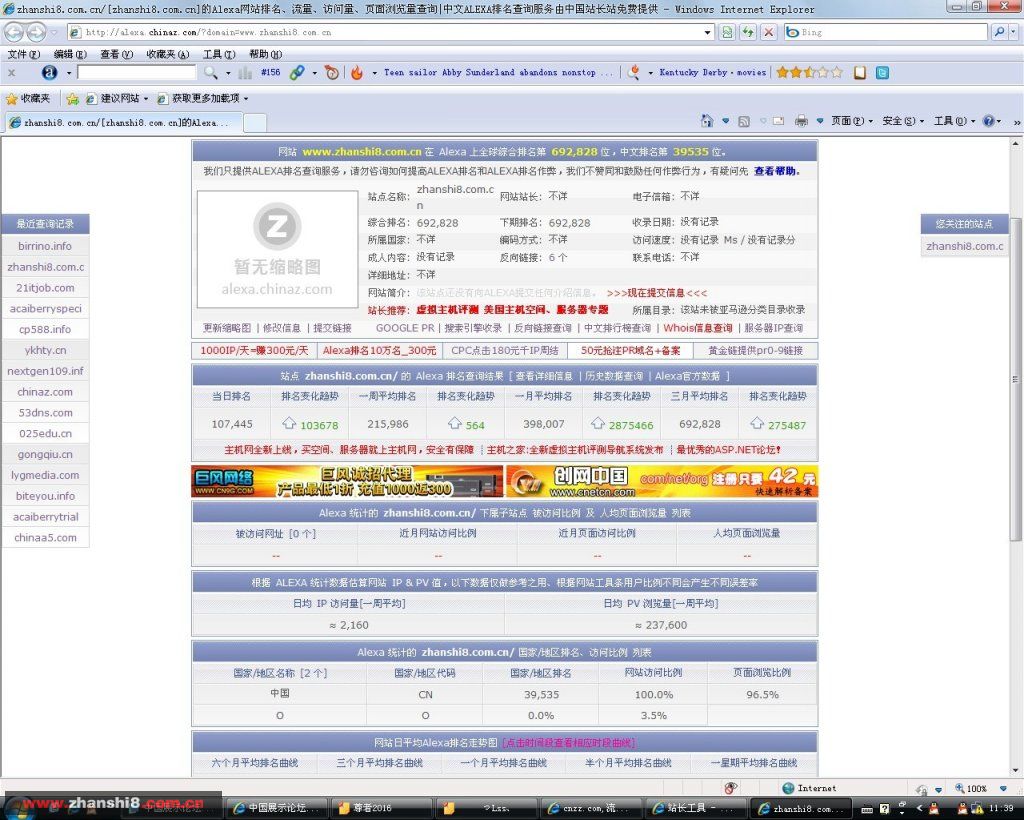Click the 历史数据查询 link
The height and width of the screenshot is (820, 1024).
click(613, 376)
